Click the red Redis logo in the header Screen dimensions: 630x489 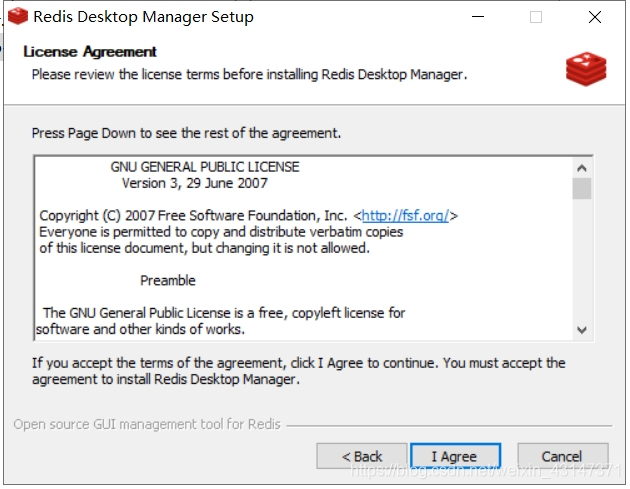tap(586, 69)
